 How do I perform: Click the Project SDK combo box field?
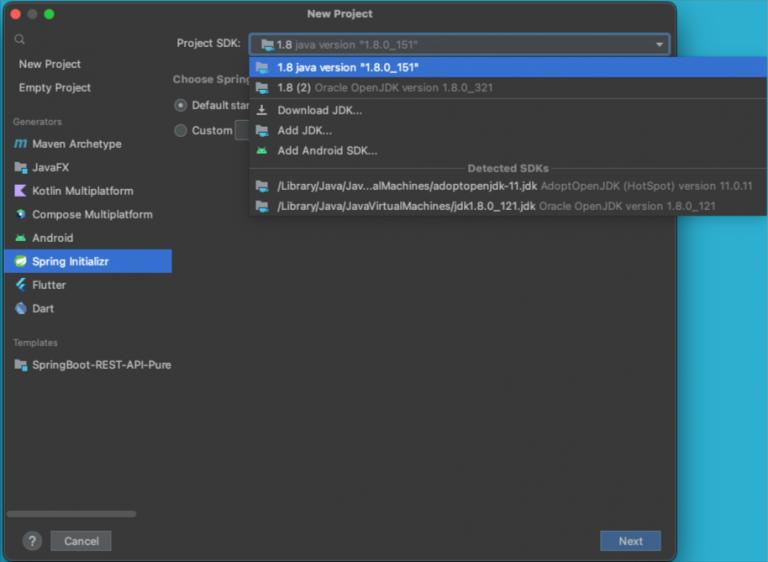click(x=459, y=45)
